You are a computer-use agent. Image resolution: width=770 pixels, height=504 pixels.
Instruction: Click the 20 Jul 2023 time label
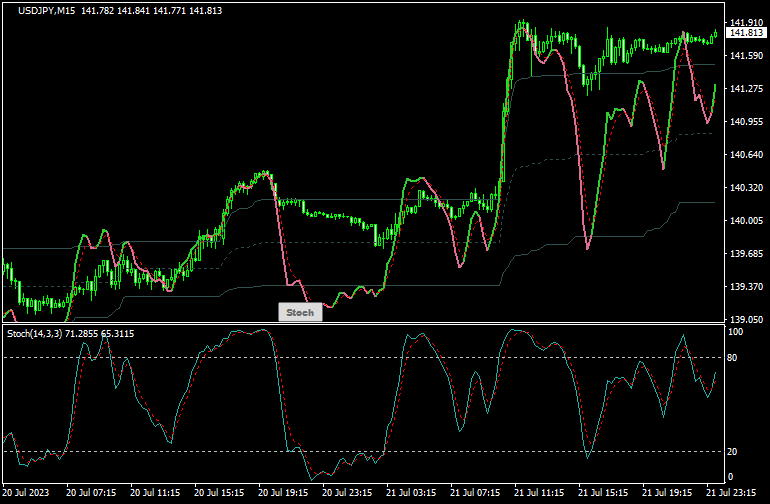26,493
